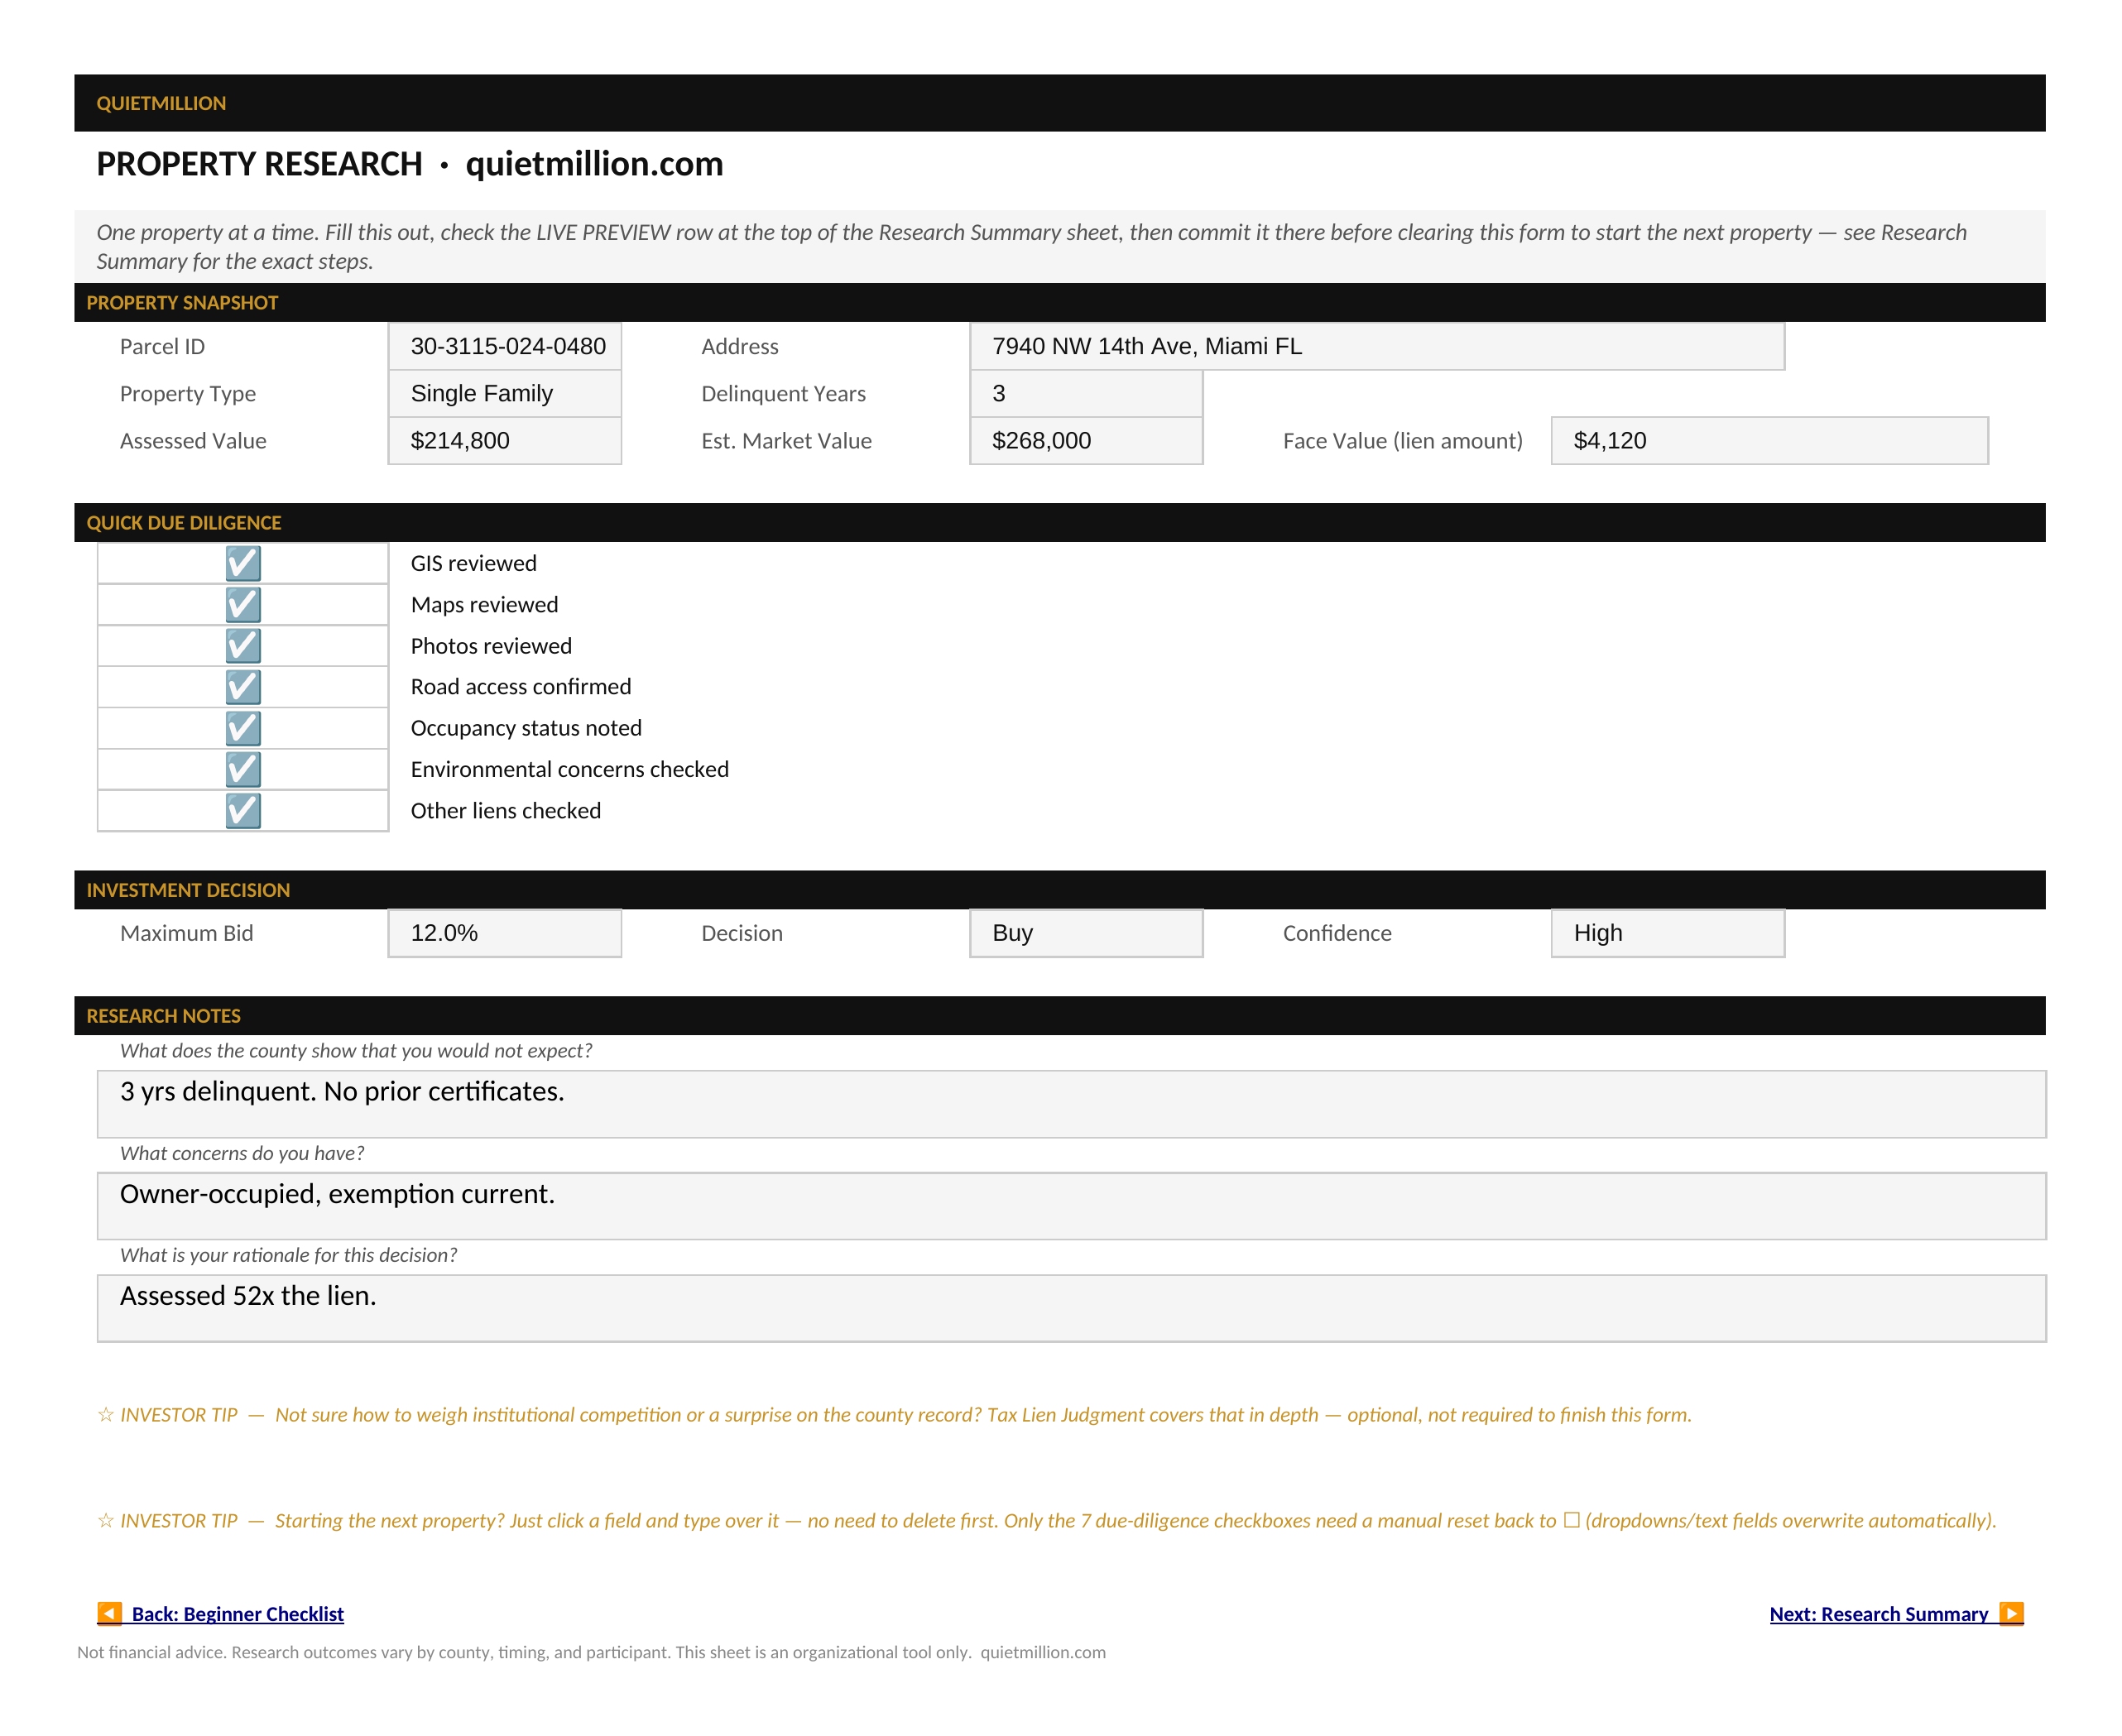Click the "Confidence" label

(x=1337, y=933)
